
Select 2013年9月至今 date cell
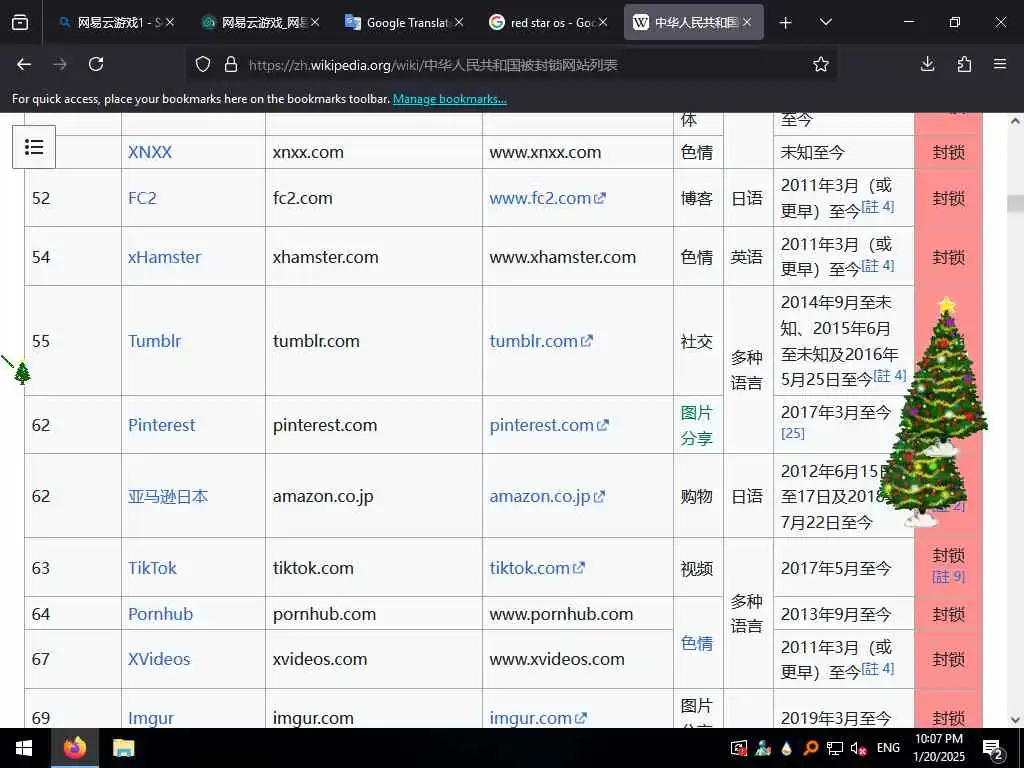pos(836,614)
